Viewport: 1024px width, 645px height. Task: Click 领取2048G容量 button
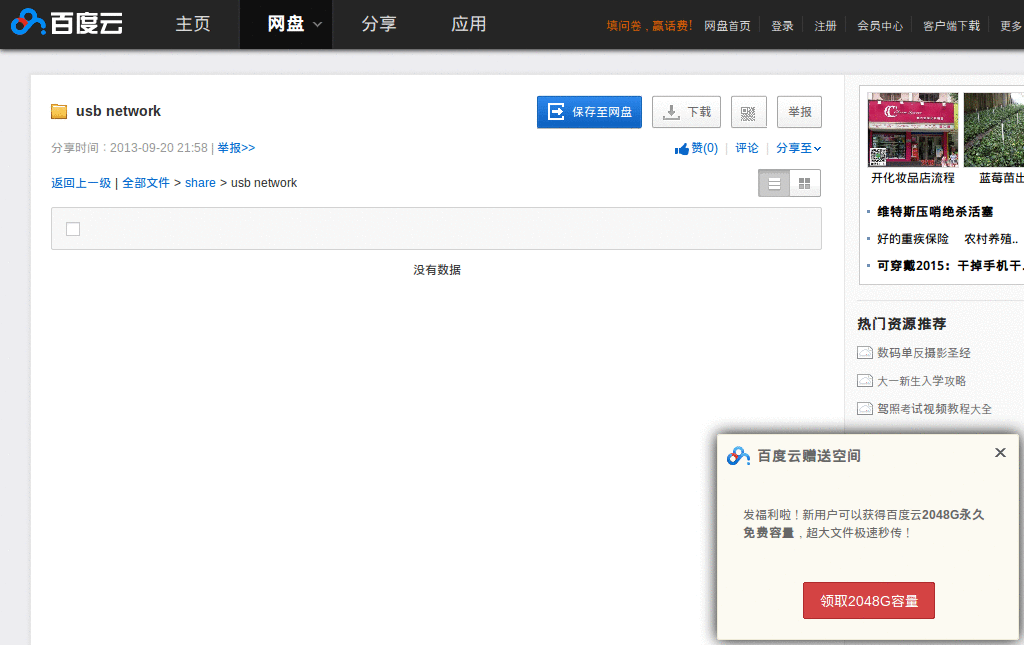coord(869,601)
